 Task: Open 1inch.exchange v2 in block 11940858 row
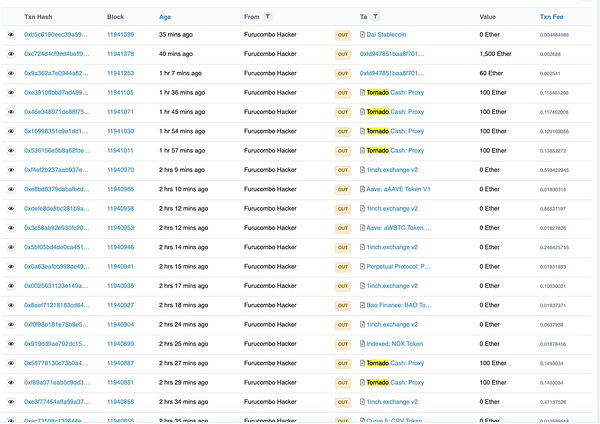392,402
